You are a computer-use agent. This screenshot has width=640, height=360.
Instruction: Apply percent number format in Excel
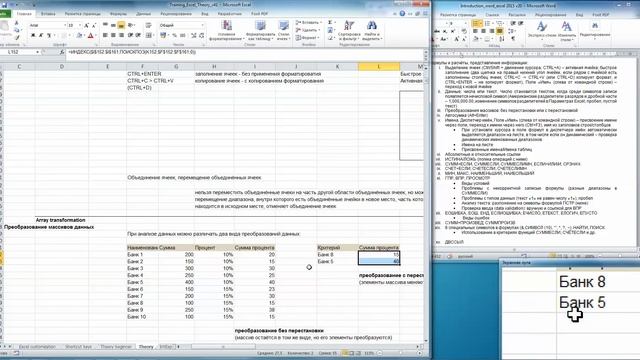click(175, 36)
